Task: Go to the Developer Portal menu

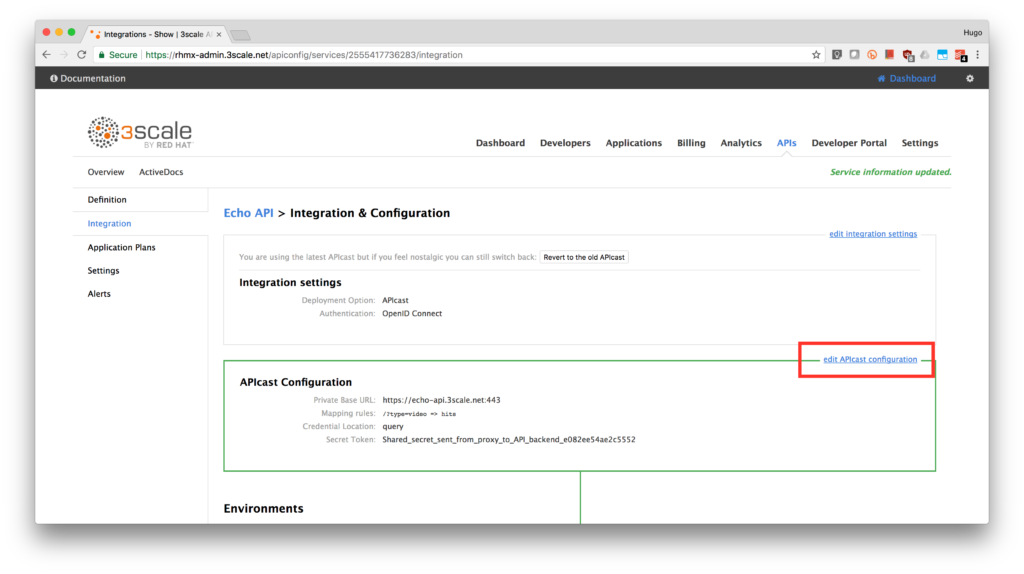Action: (x=849, y=143)
